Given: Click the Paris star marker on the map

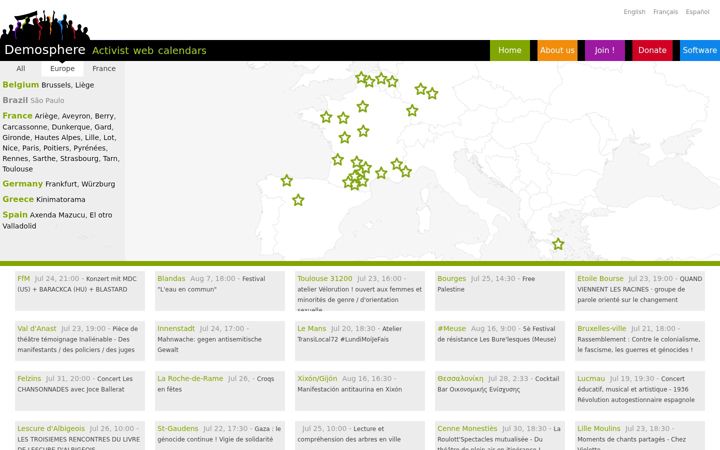Looking at the screenshot, I should [x=362, y=107].
